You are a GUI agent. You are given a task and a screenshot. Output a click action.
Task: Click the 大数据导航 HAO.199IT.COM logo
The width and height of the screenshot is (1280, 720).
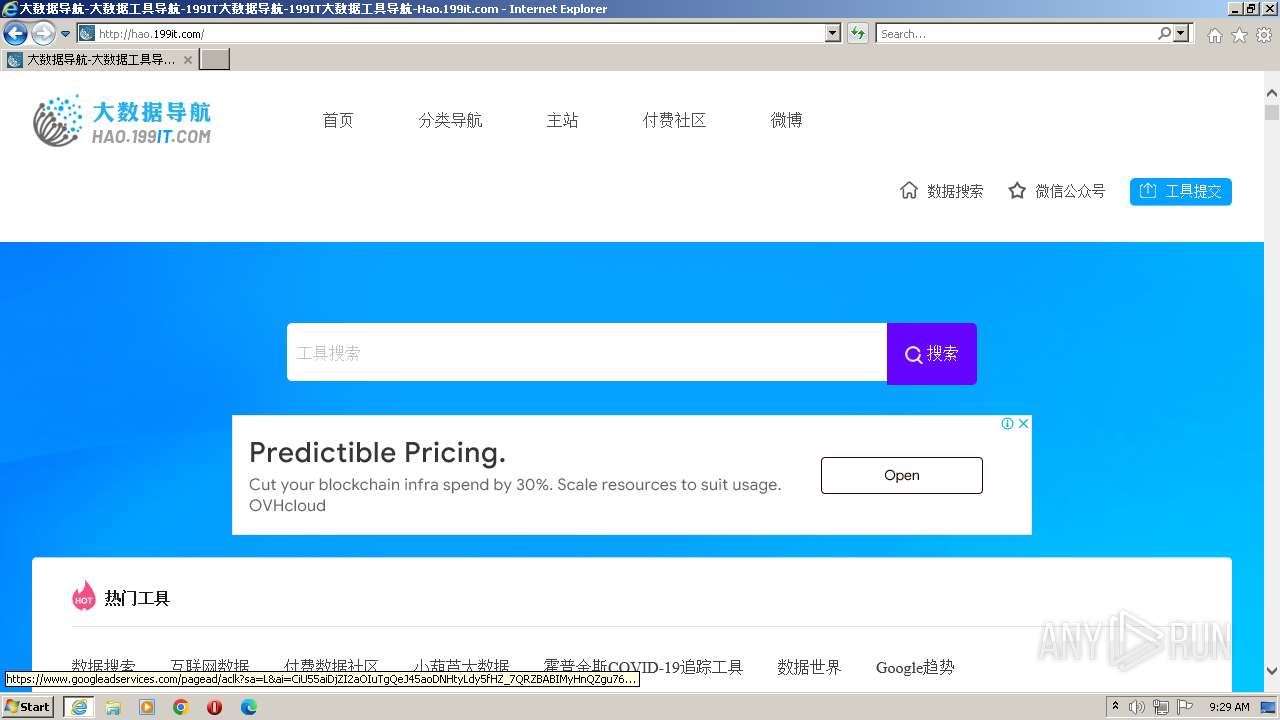pyautogui.click(x=121, y=121)
